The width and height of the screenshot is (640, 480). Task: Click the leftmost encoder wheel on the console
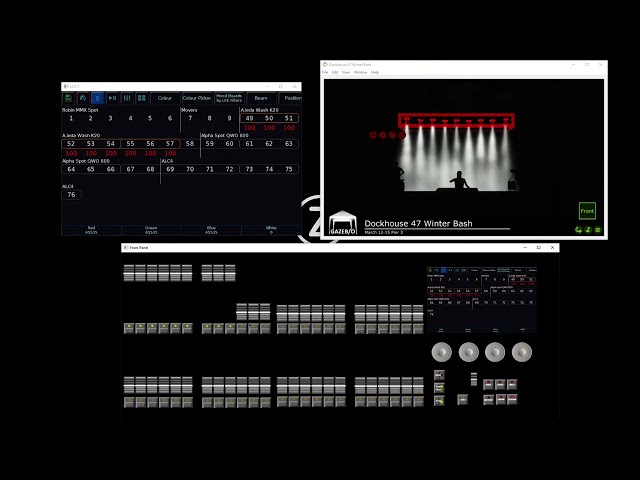tap(442, 351)
